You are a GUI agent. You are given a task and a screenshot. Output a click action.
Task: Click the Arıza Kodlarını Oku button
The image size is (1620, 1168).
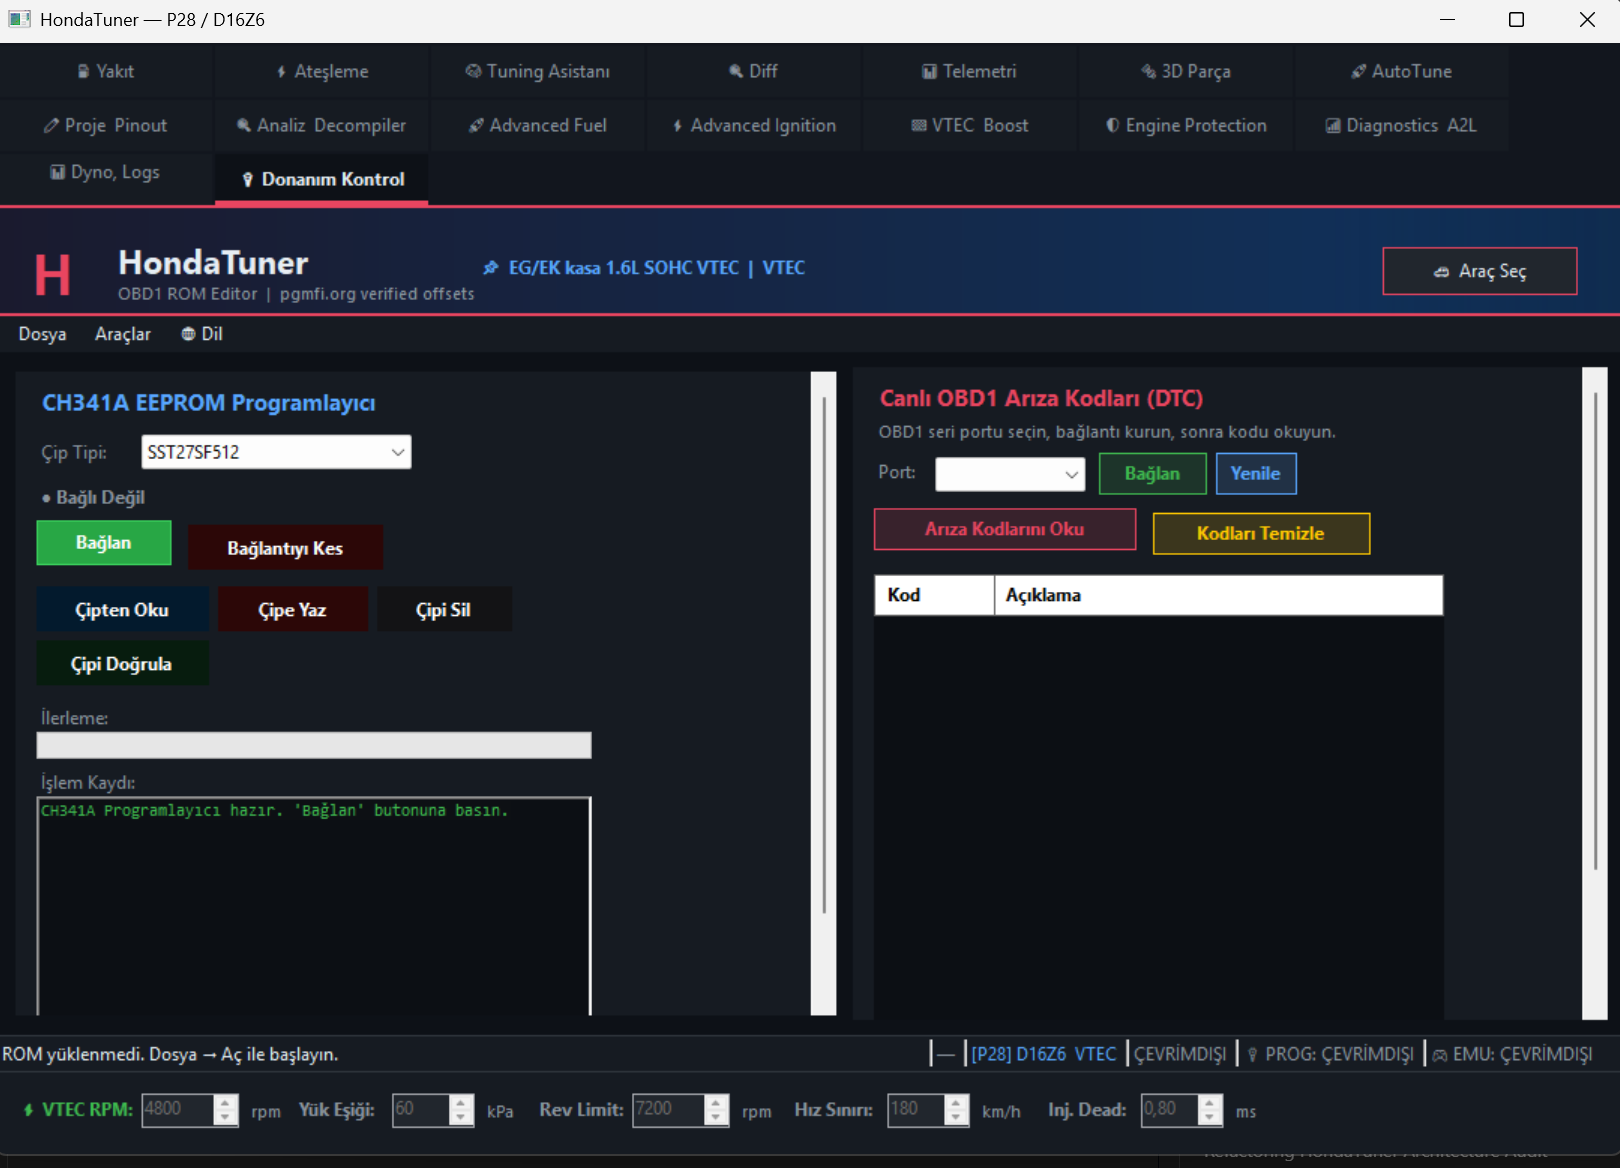(1005, 529)
